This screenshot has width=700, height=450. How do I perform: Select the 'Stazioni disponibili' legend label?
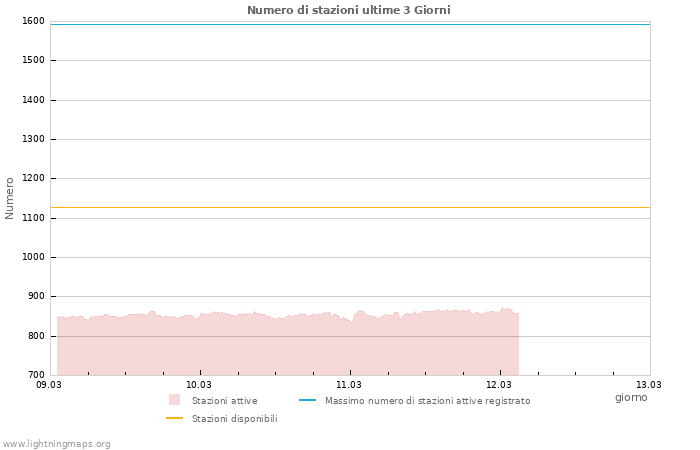point(234,419)
